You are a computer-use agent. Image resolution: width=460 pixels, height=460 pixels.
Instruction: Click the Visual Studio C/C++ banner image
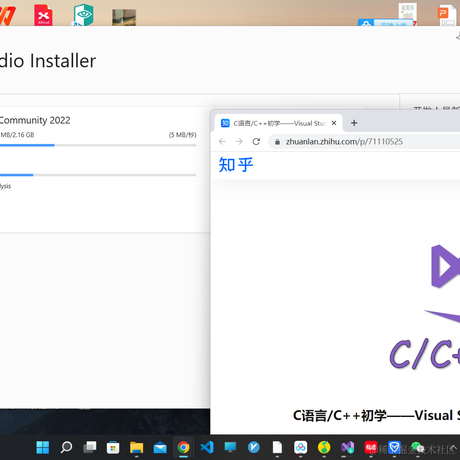pos(425,307)
